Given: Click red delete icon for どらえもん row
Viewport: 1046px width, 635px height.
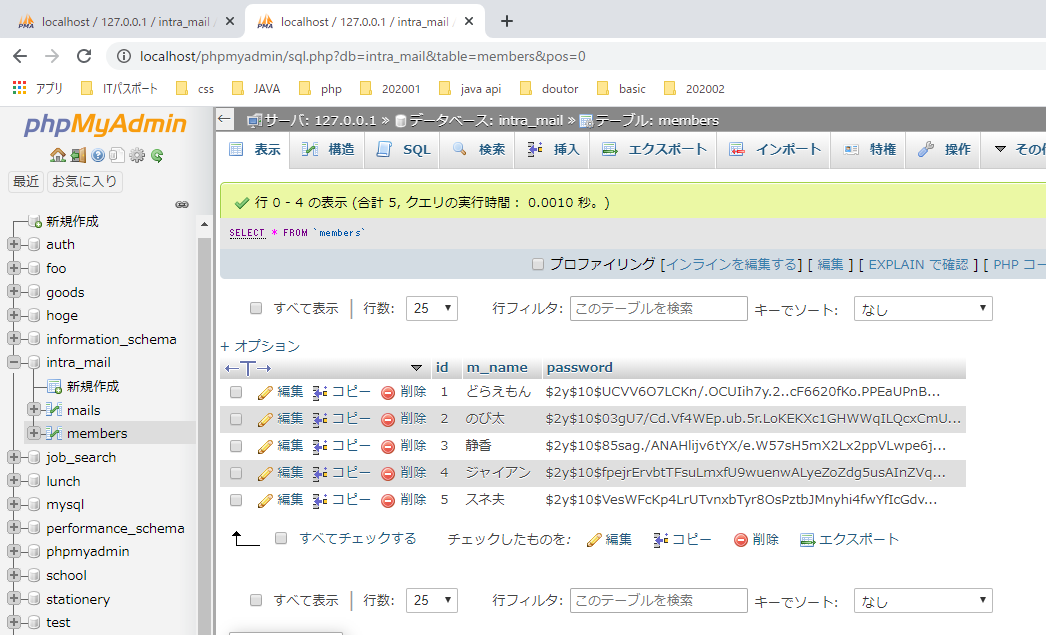Looking at the screenshot, I should tap(388, 393).
